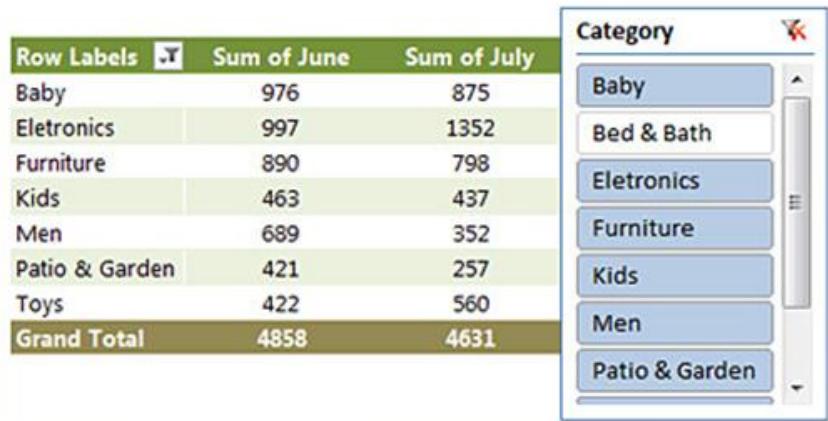Open the Row Labels filter dropdown

click(168, 57)
